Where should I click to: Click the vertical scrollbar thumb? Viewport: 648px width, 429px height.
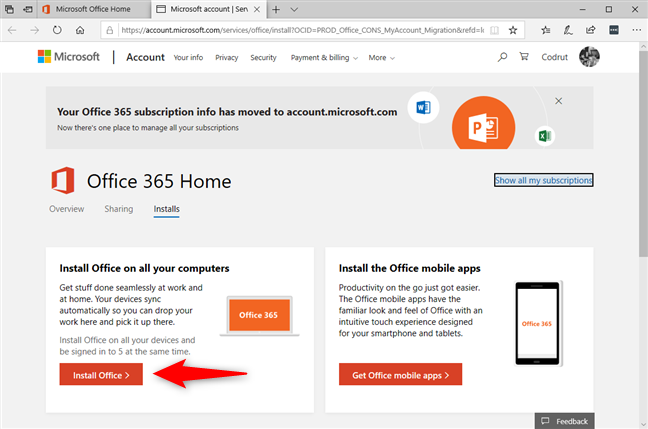(x=643, y=153)
